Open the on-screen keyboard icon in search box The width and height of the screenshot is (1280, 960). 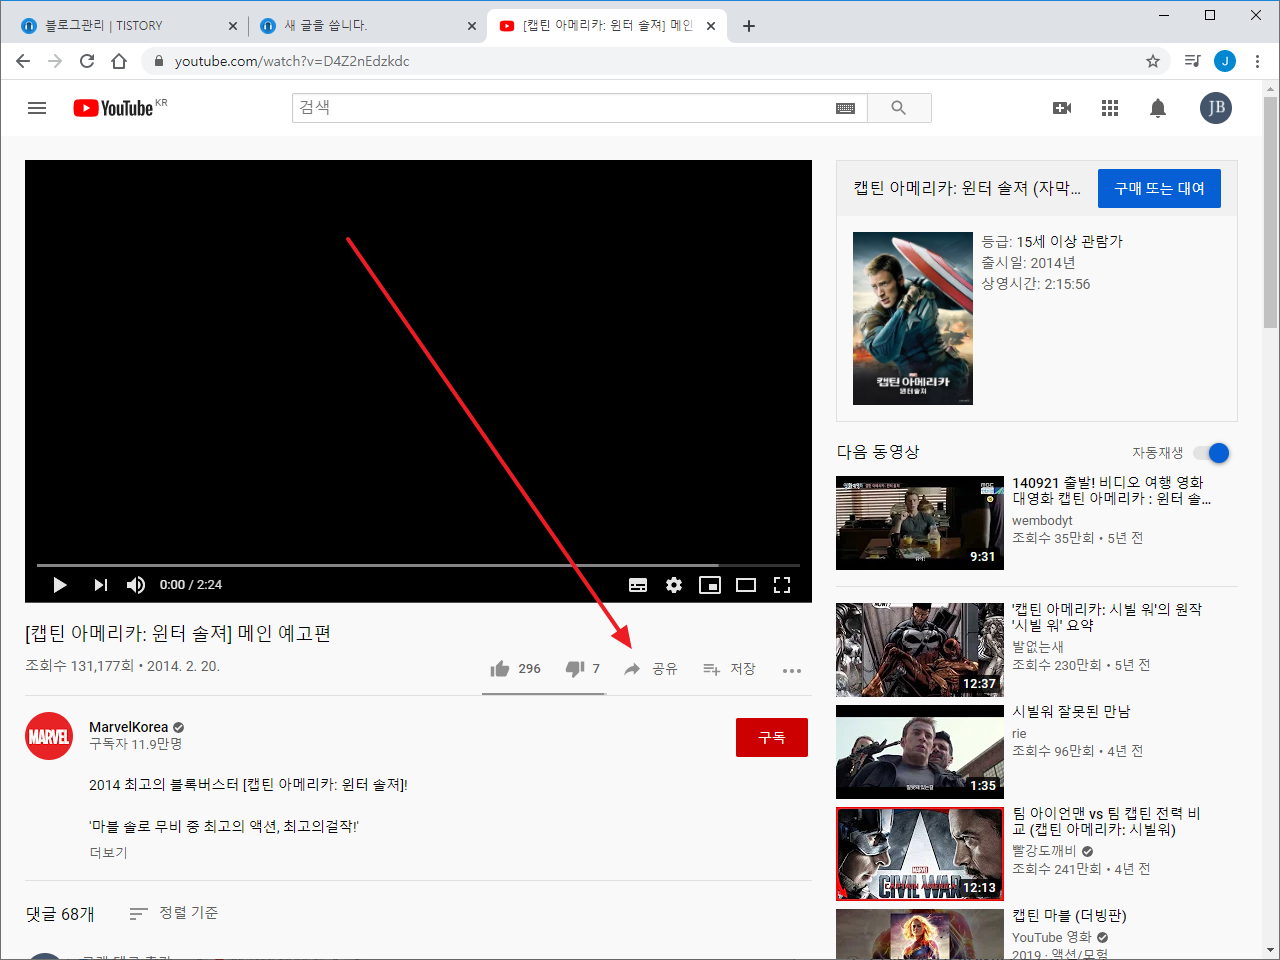point(845,108)
